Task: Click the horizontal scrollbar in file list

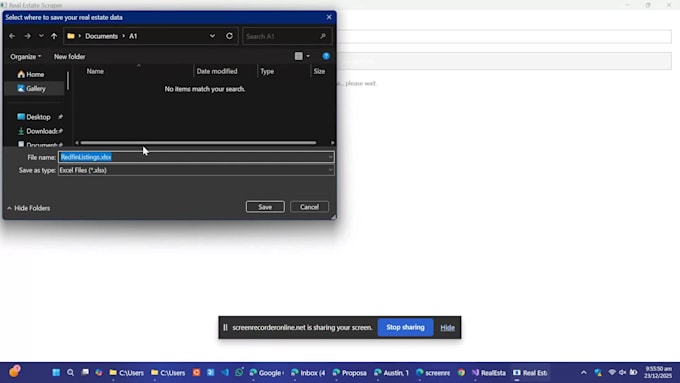Action: click(198, 143)
